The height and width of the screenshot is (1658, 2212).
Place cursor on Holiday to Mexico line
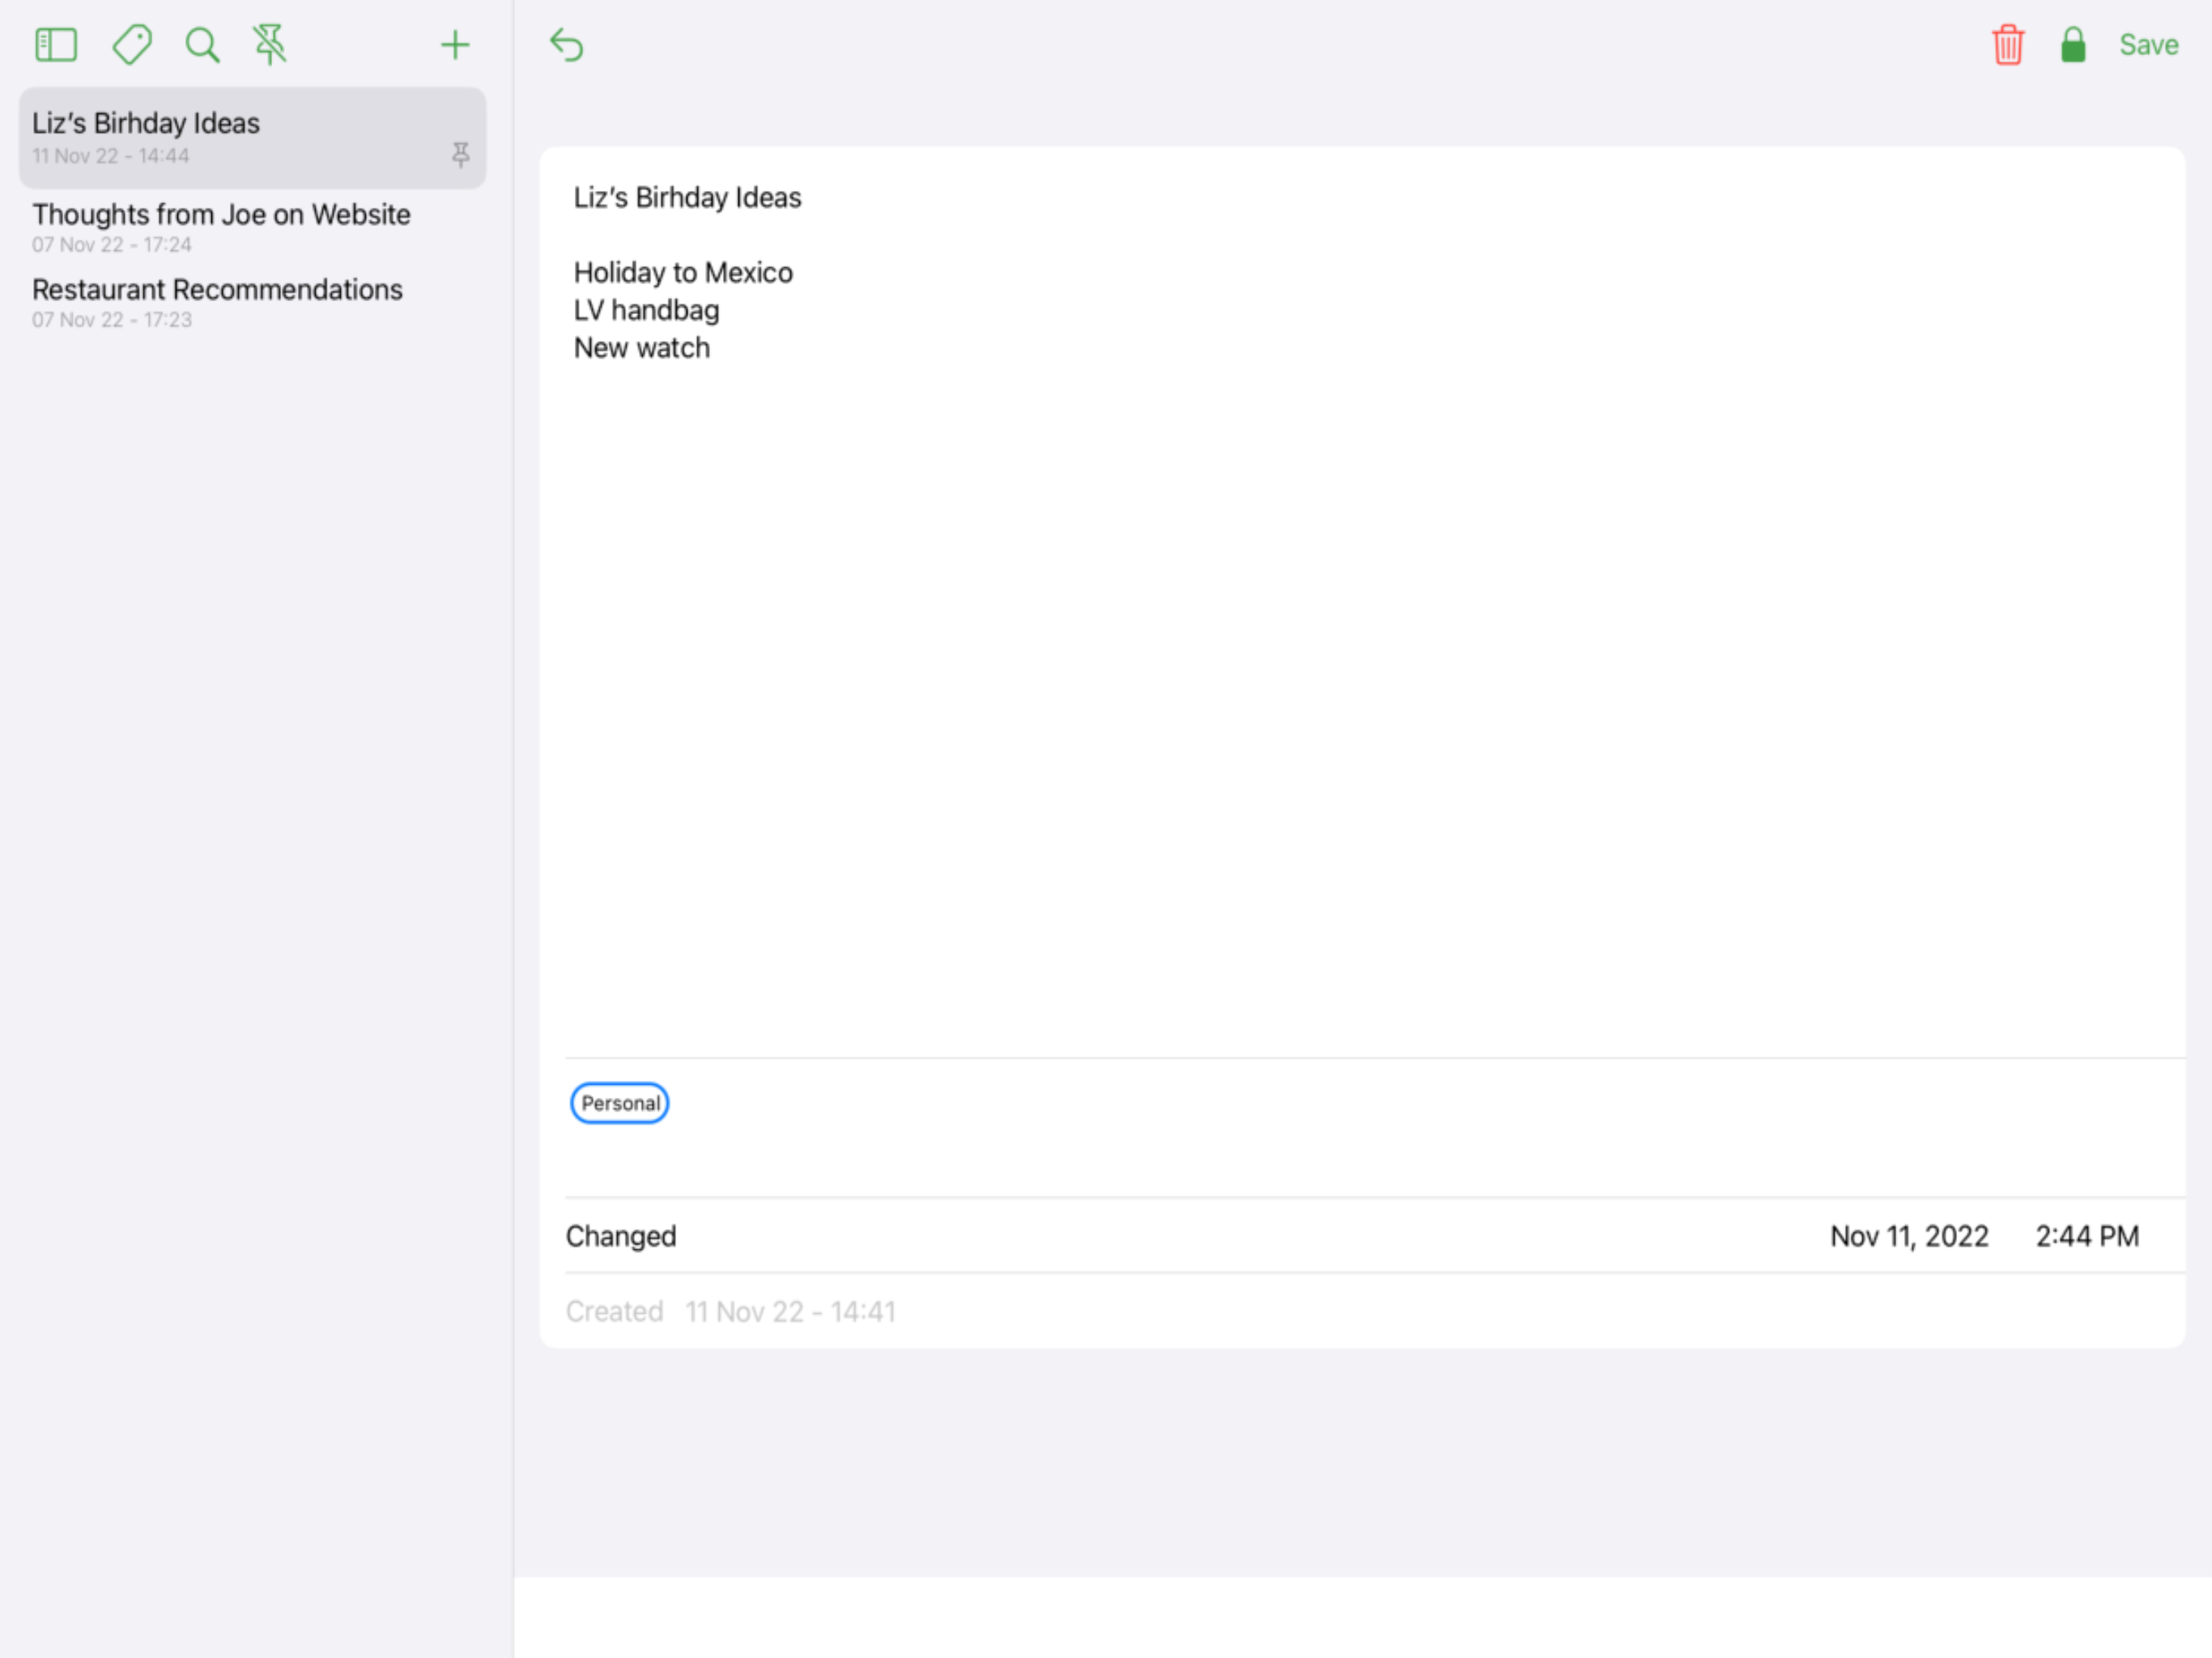click(683, 273)
